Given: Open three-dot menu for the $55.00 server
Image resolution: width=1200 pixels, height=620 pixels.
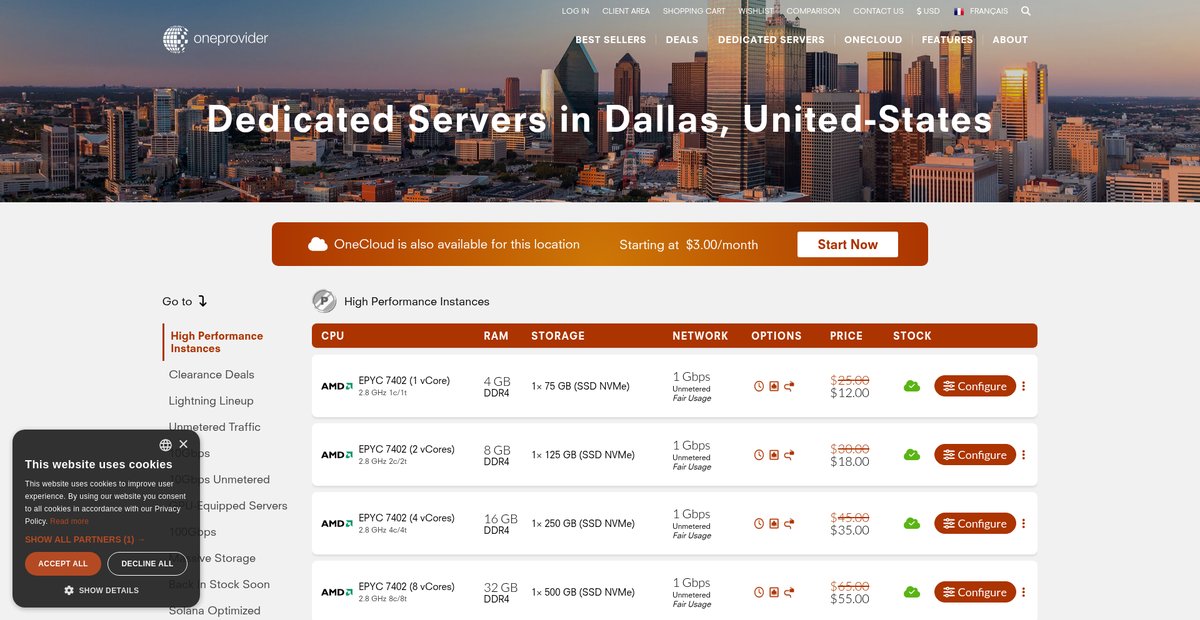Looking at the screenshot, I should [x=1023, y=592].
